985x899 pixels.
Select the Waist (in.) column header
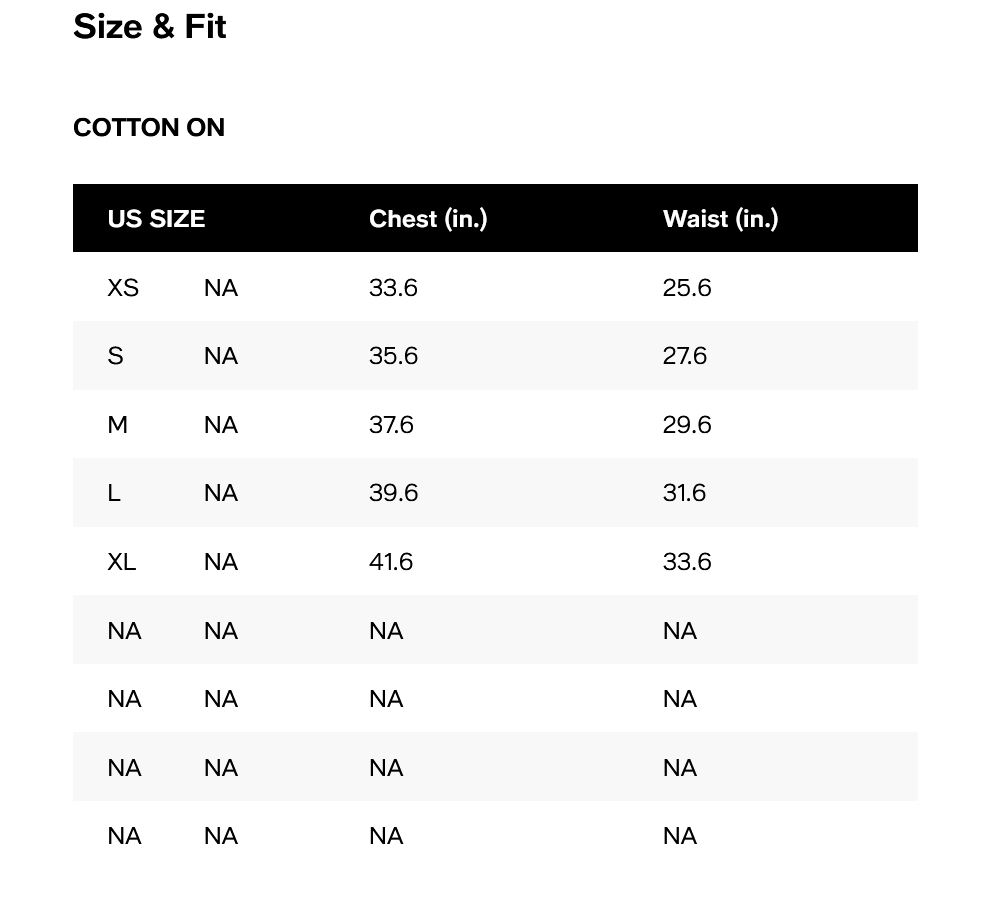pyautogui.click(x=720, y=219)
